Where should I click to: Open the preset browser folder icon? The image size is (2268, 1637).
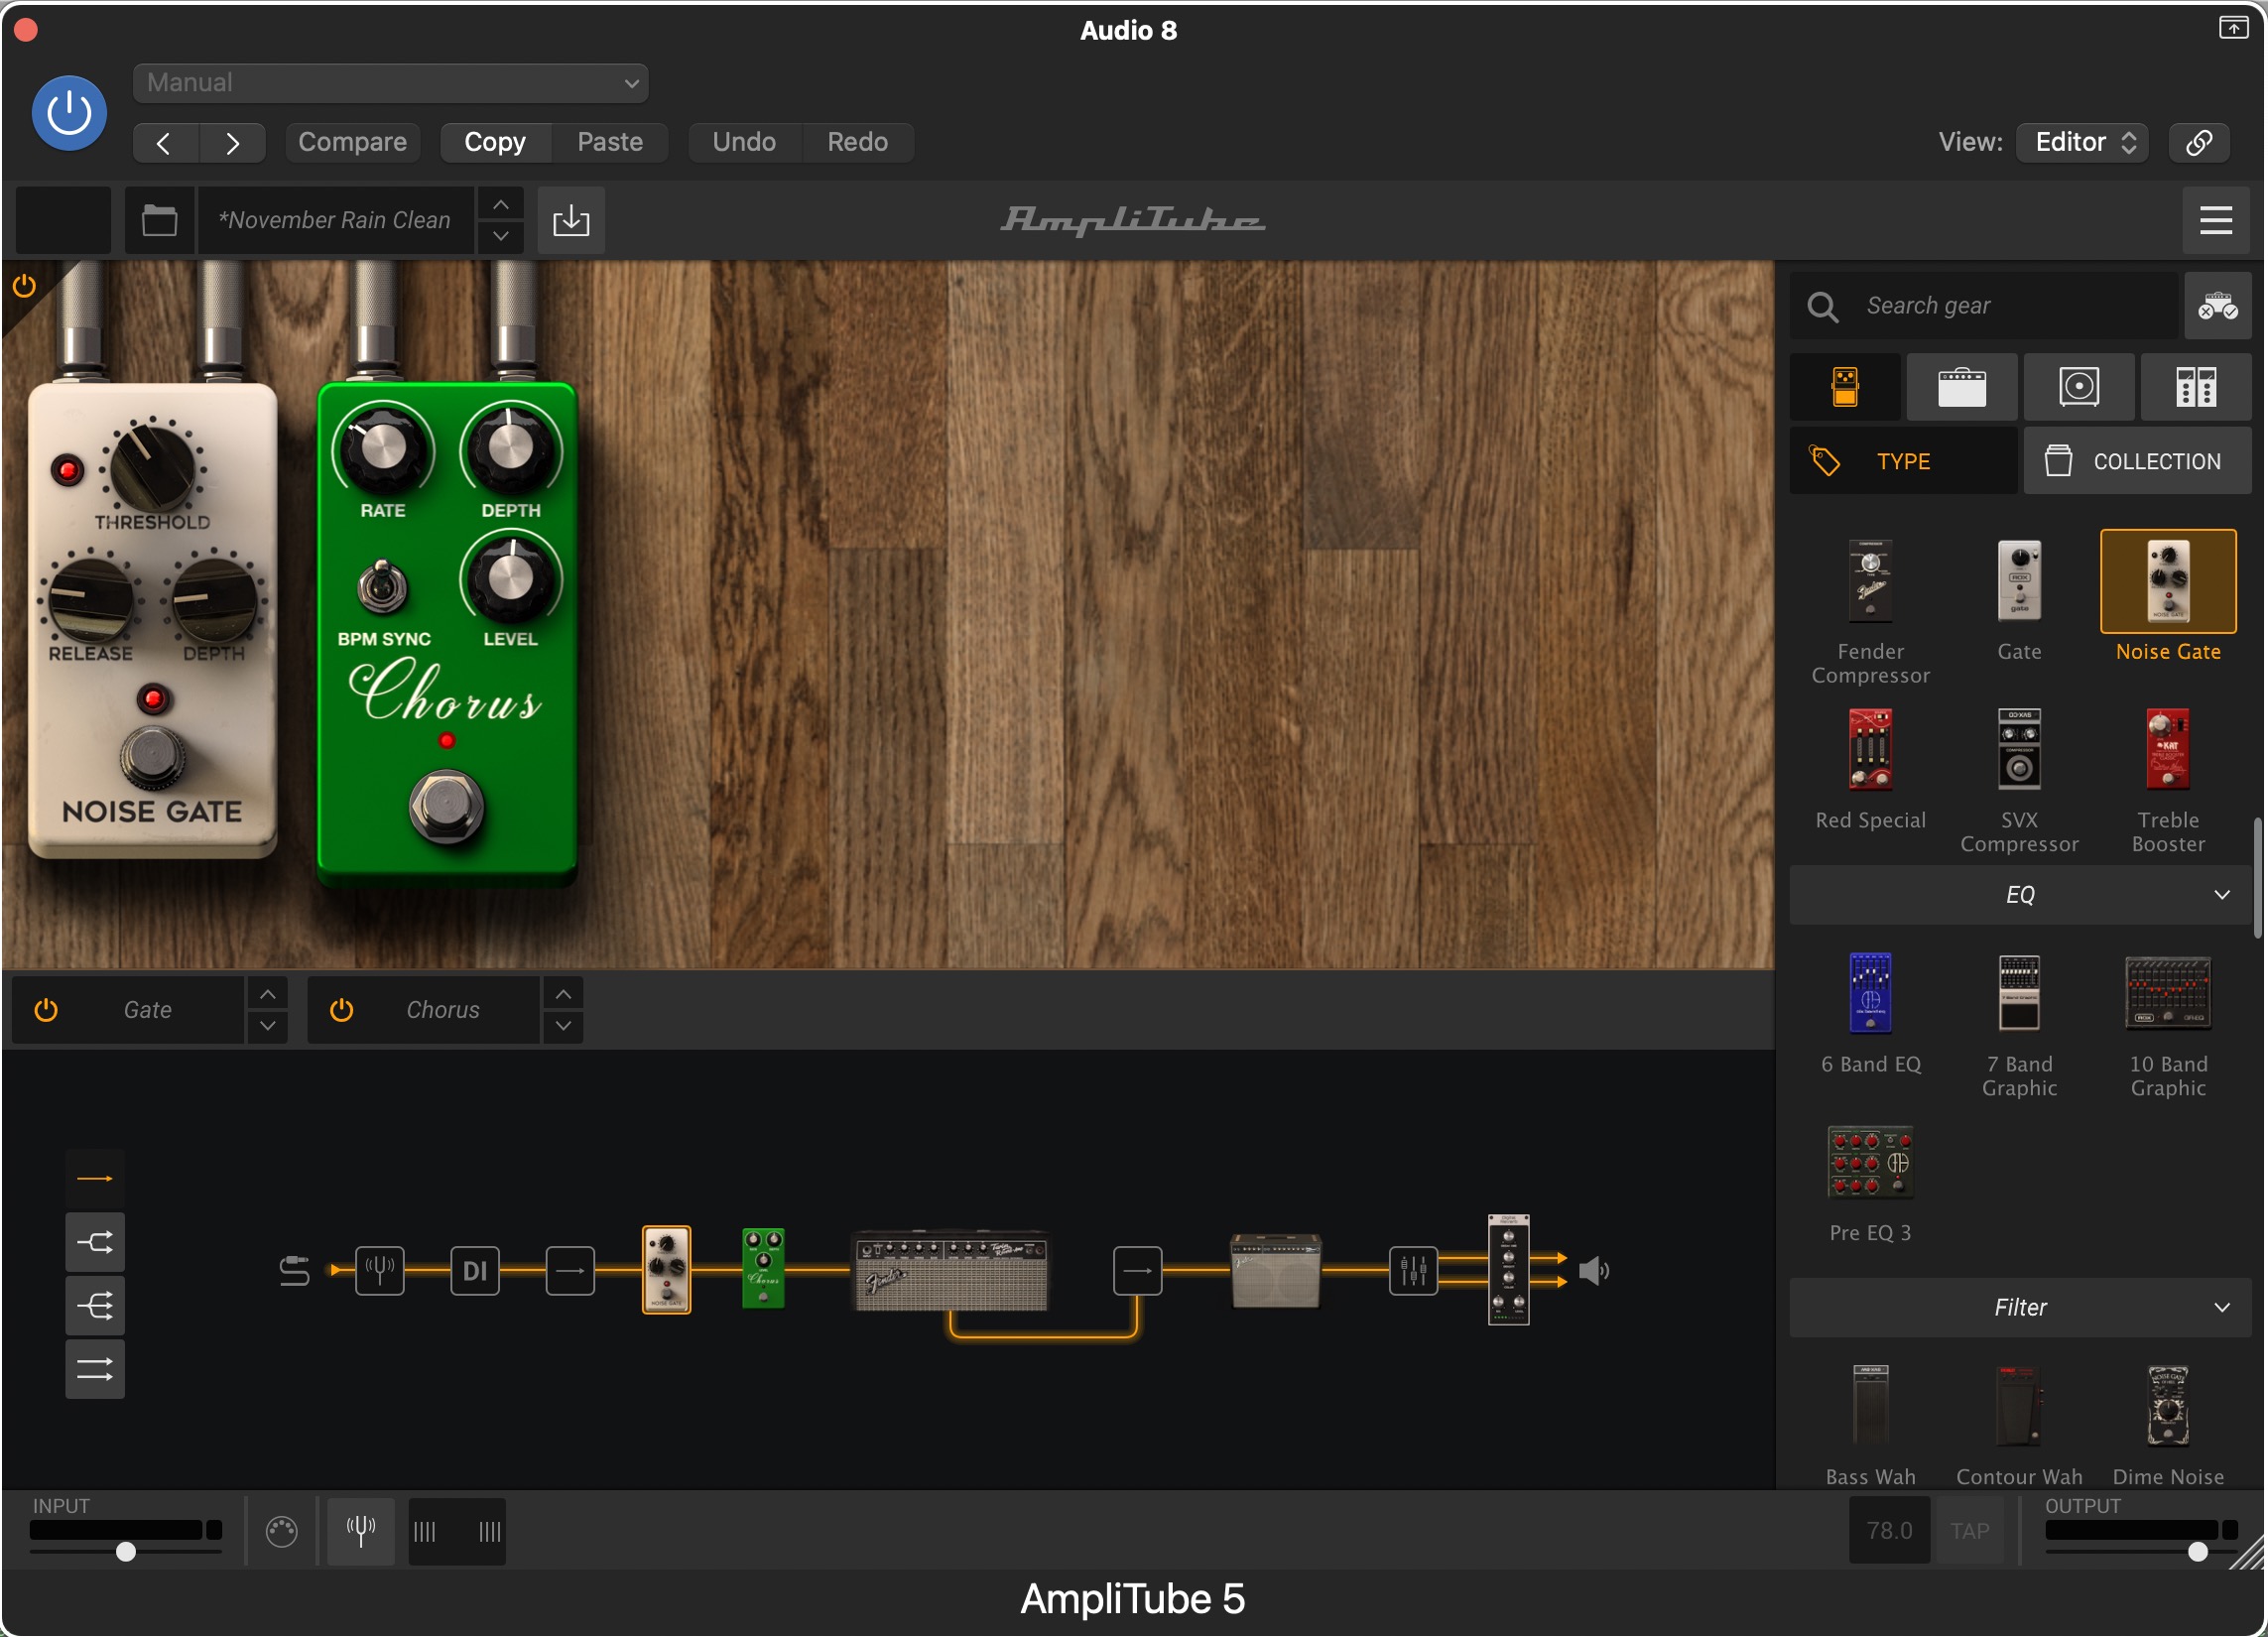coord(159,220)
